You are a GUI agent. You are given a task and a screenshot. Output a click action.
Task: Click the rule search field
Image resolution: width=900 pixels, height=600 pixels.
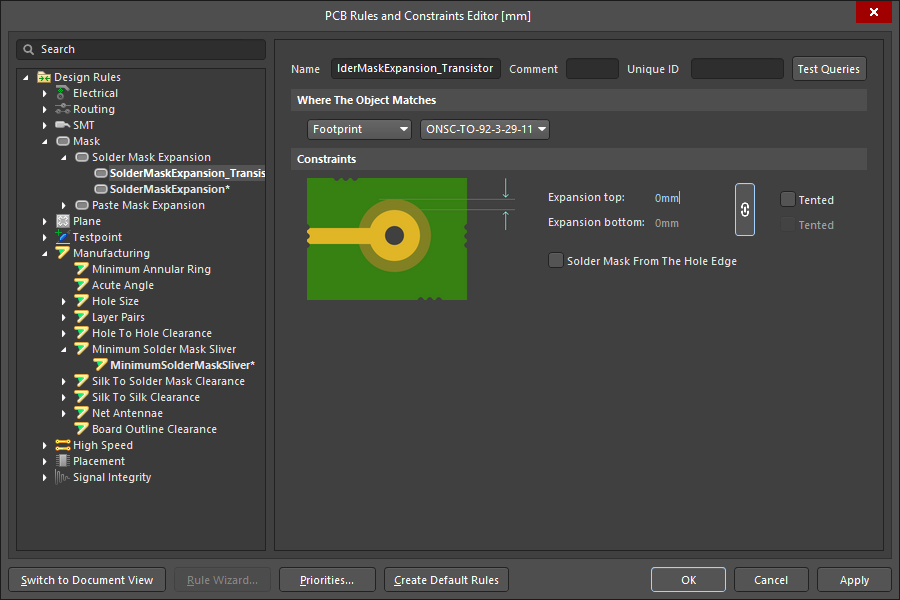click(141, 49)
